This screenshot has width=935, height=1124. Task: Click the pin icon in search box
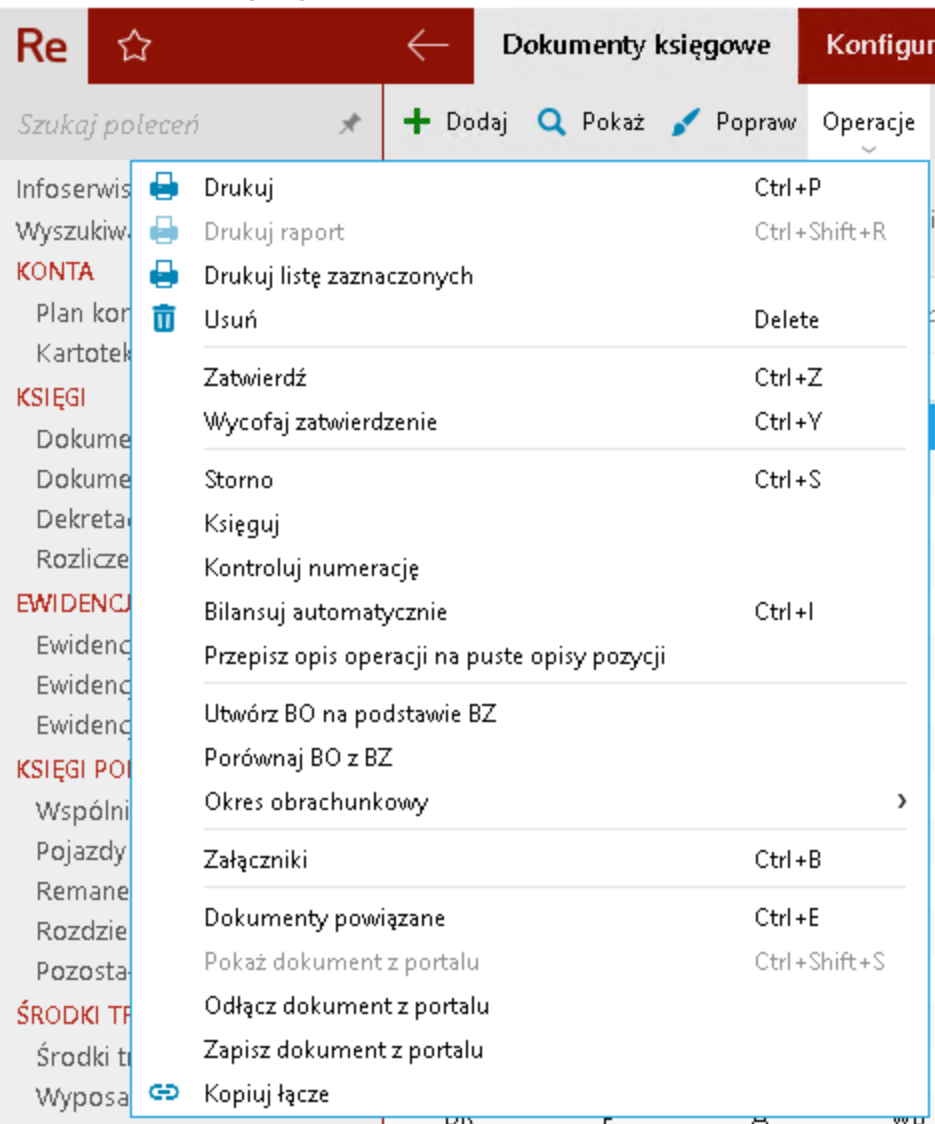pyautogui.click(x=349, y=124)
